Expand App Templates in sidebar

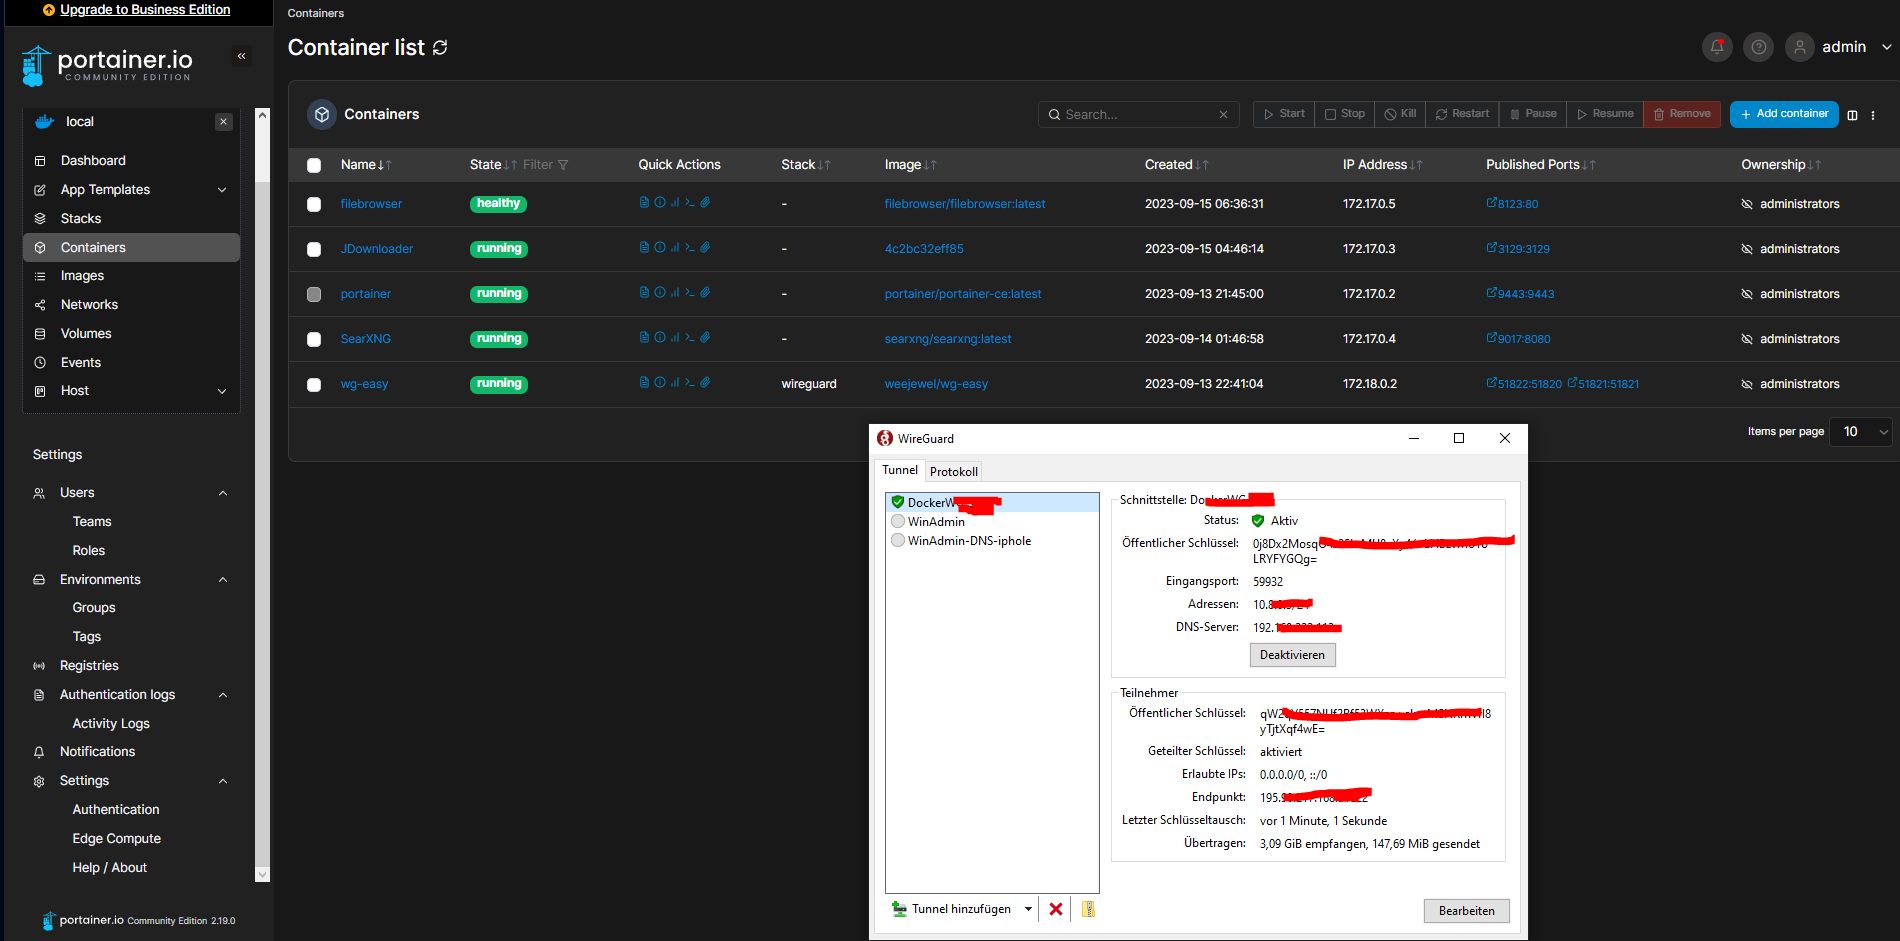[222, 190]
